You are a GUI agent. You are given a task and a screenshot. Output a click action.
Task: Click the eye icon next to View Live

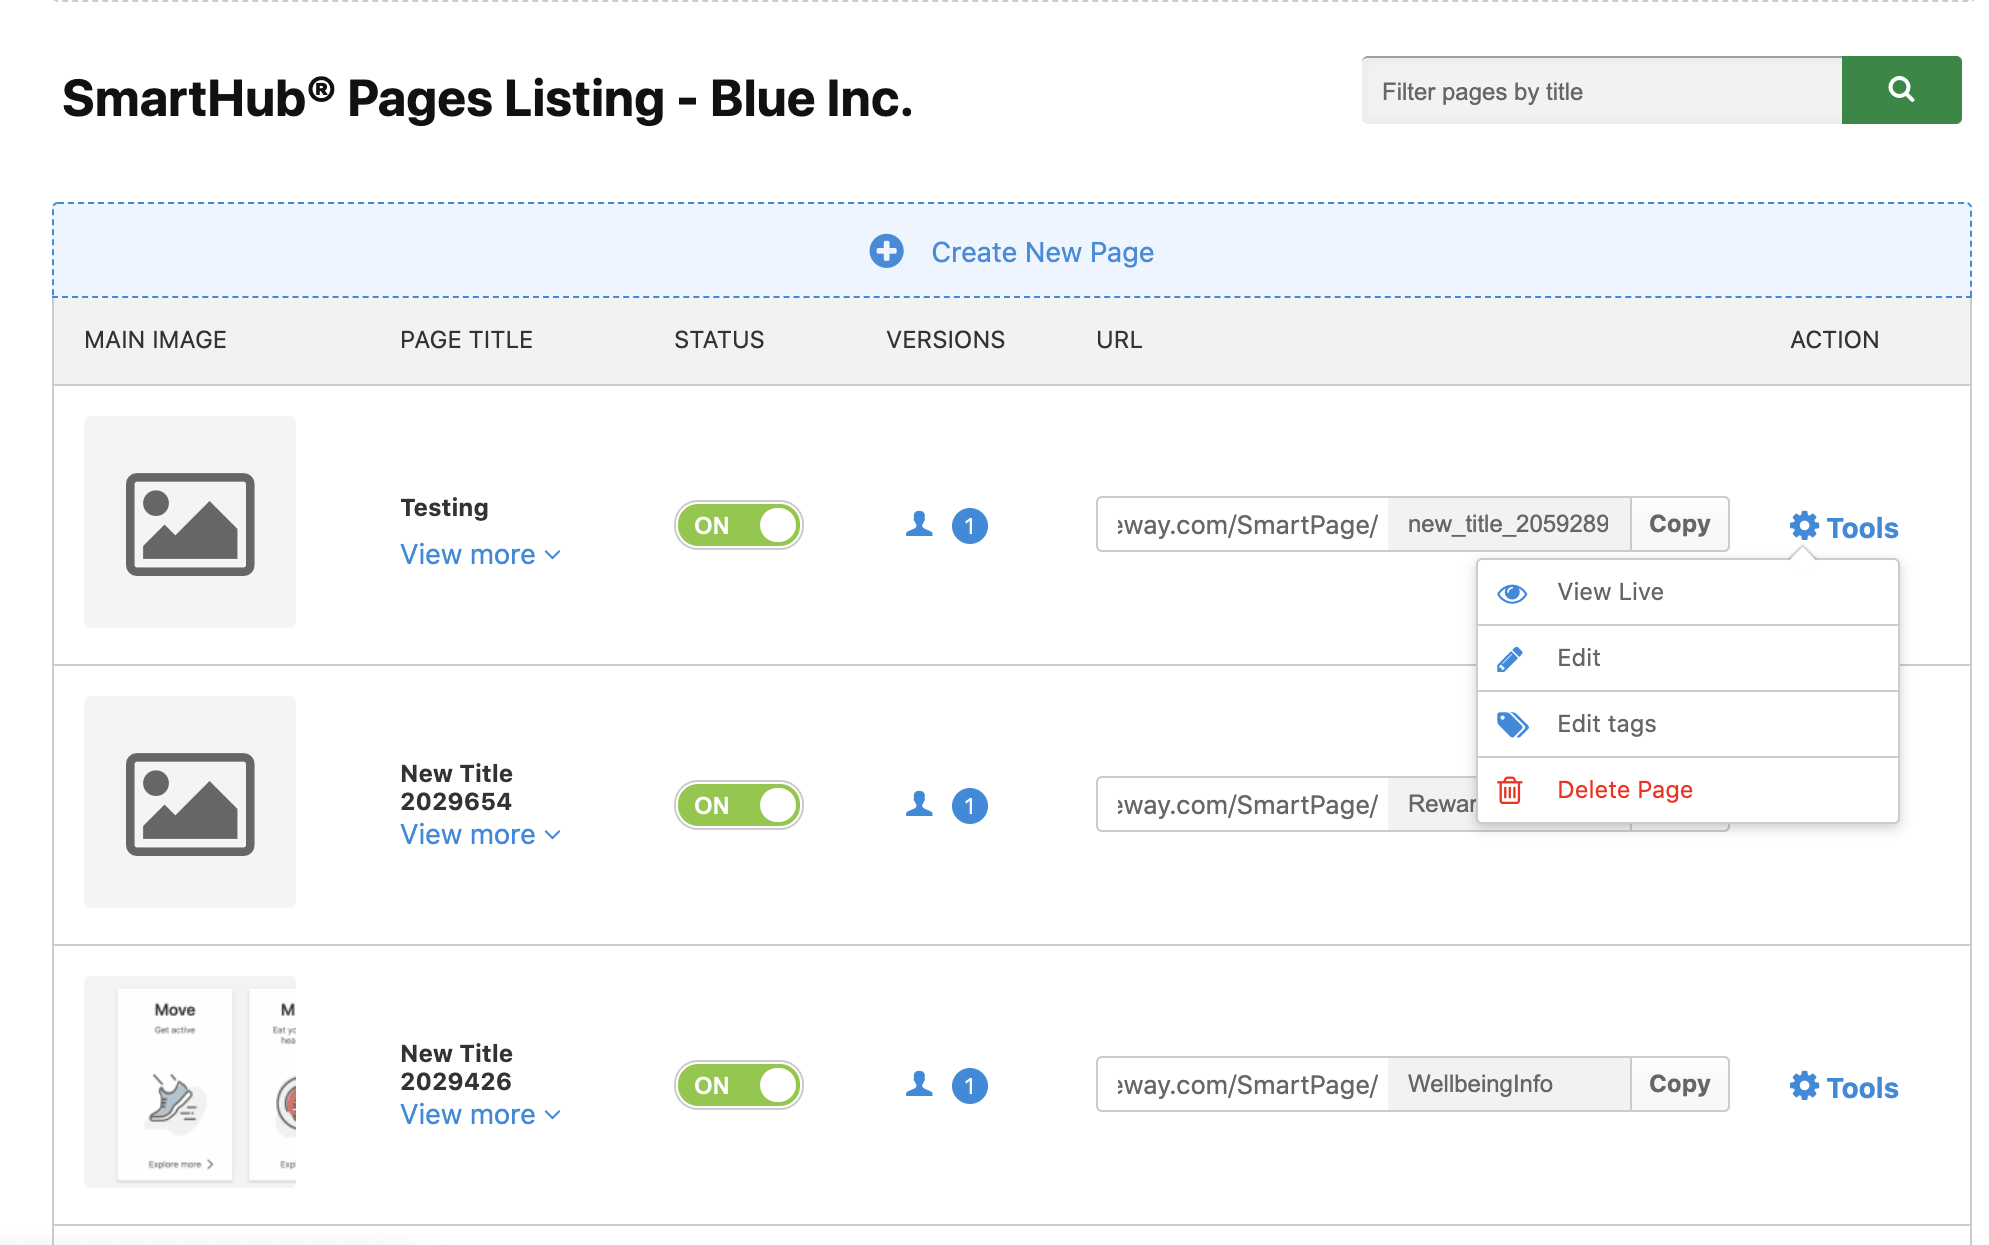pyautogui.click(x=1512, y=593)
